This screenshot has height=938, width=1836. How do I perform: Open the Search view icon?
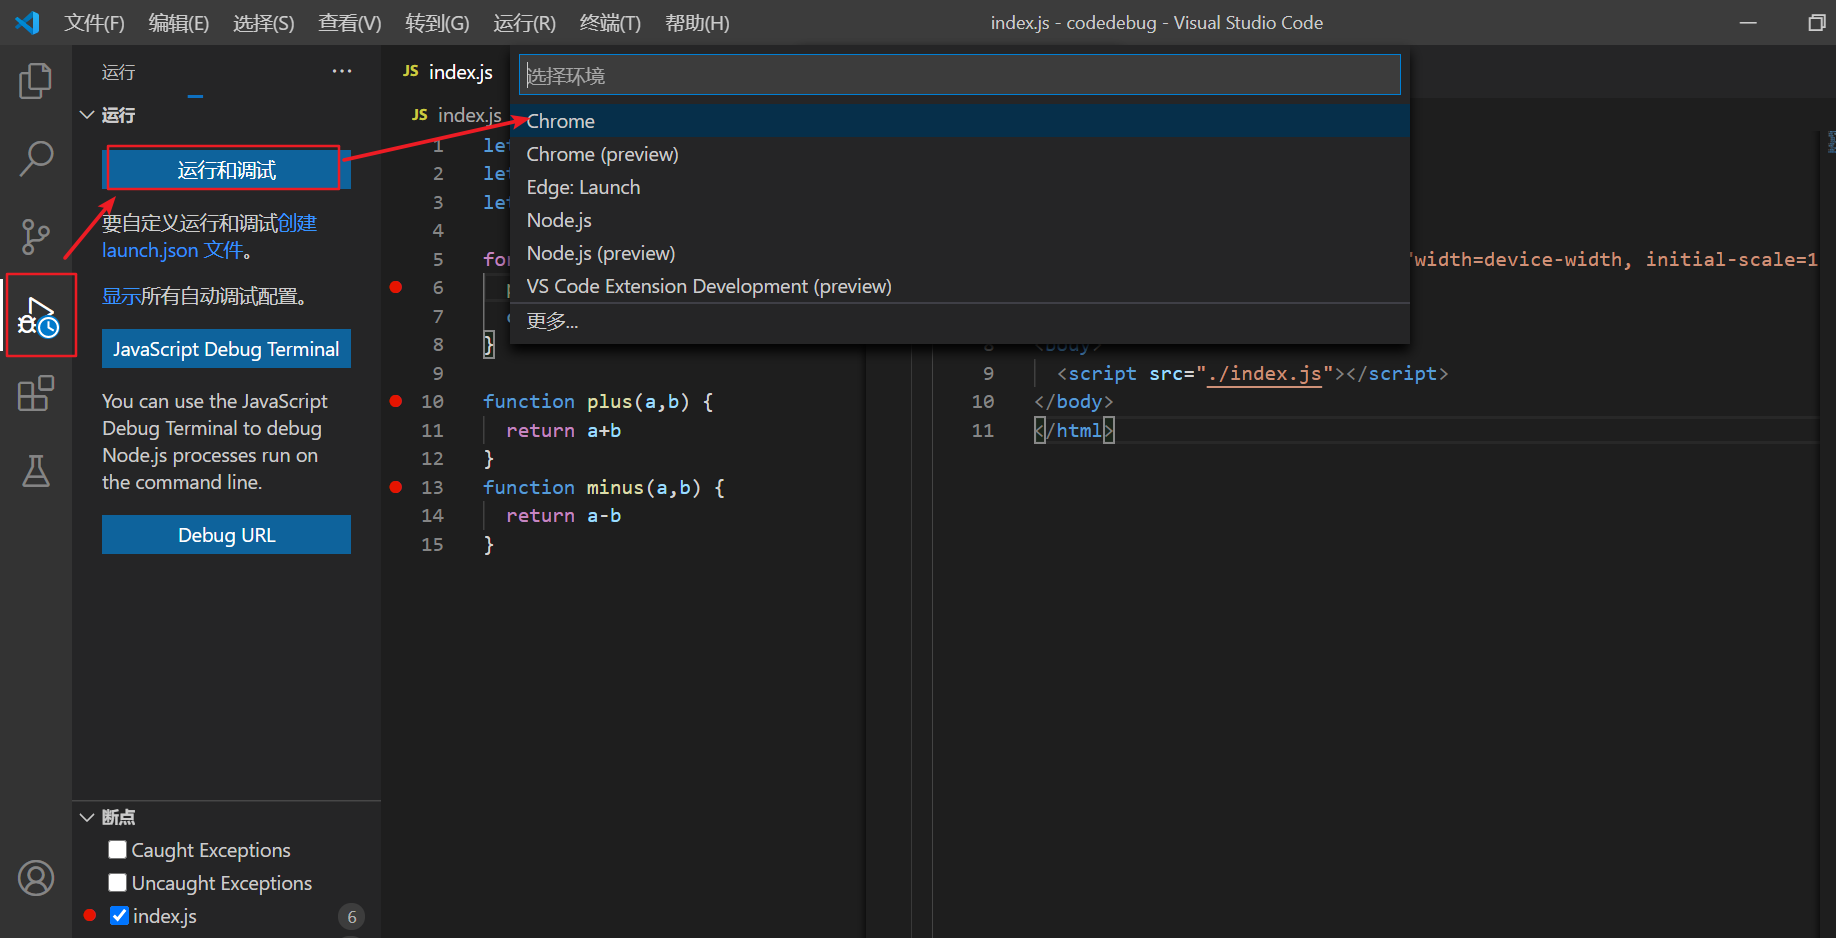(36, 158)
